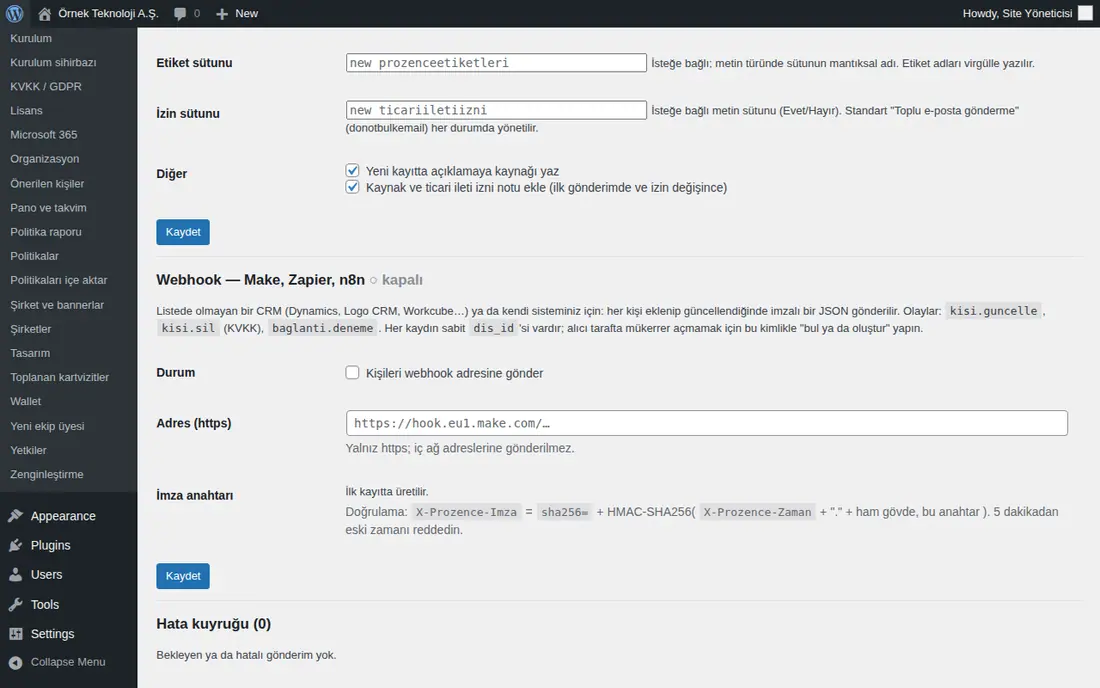The height and width of the screenshot is (688, 1100).
Task: Click the Users person icon
Action: pos(15,574)
